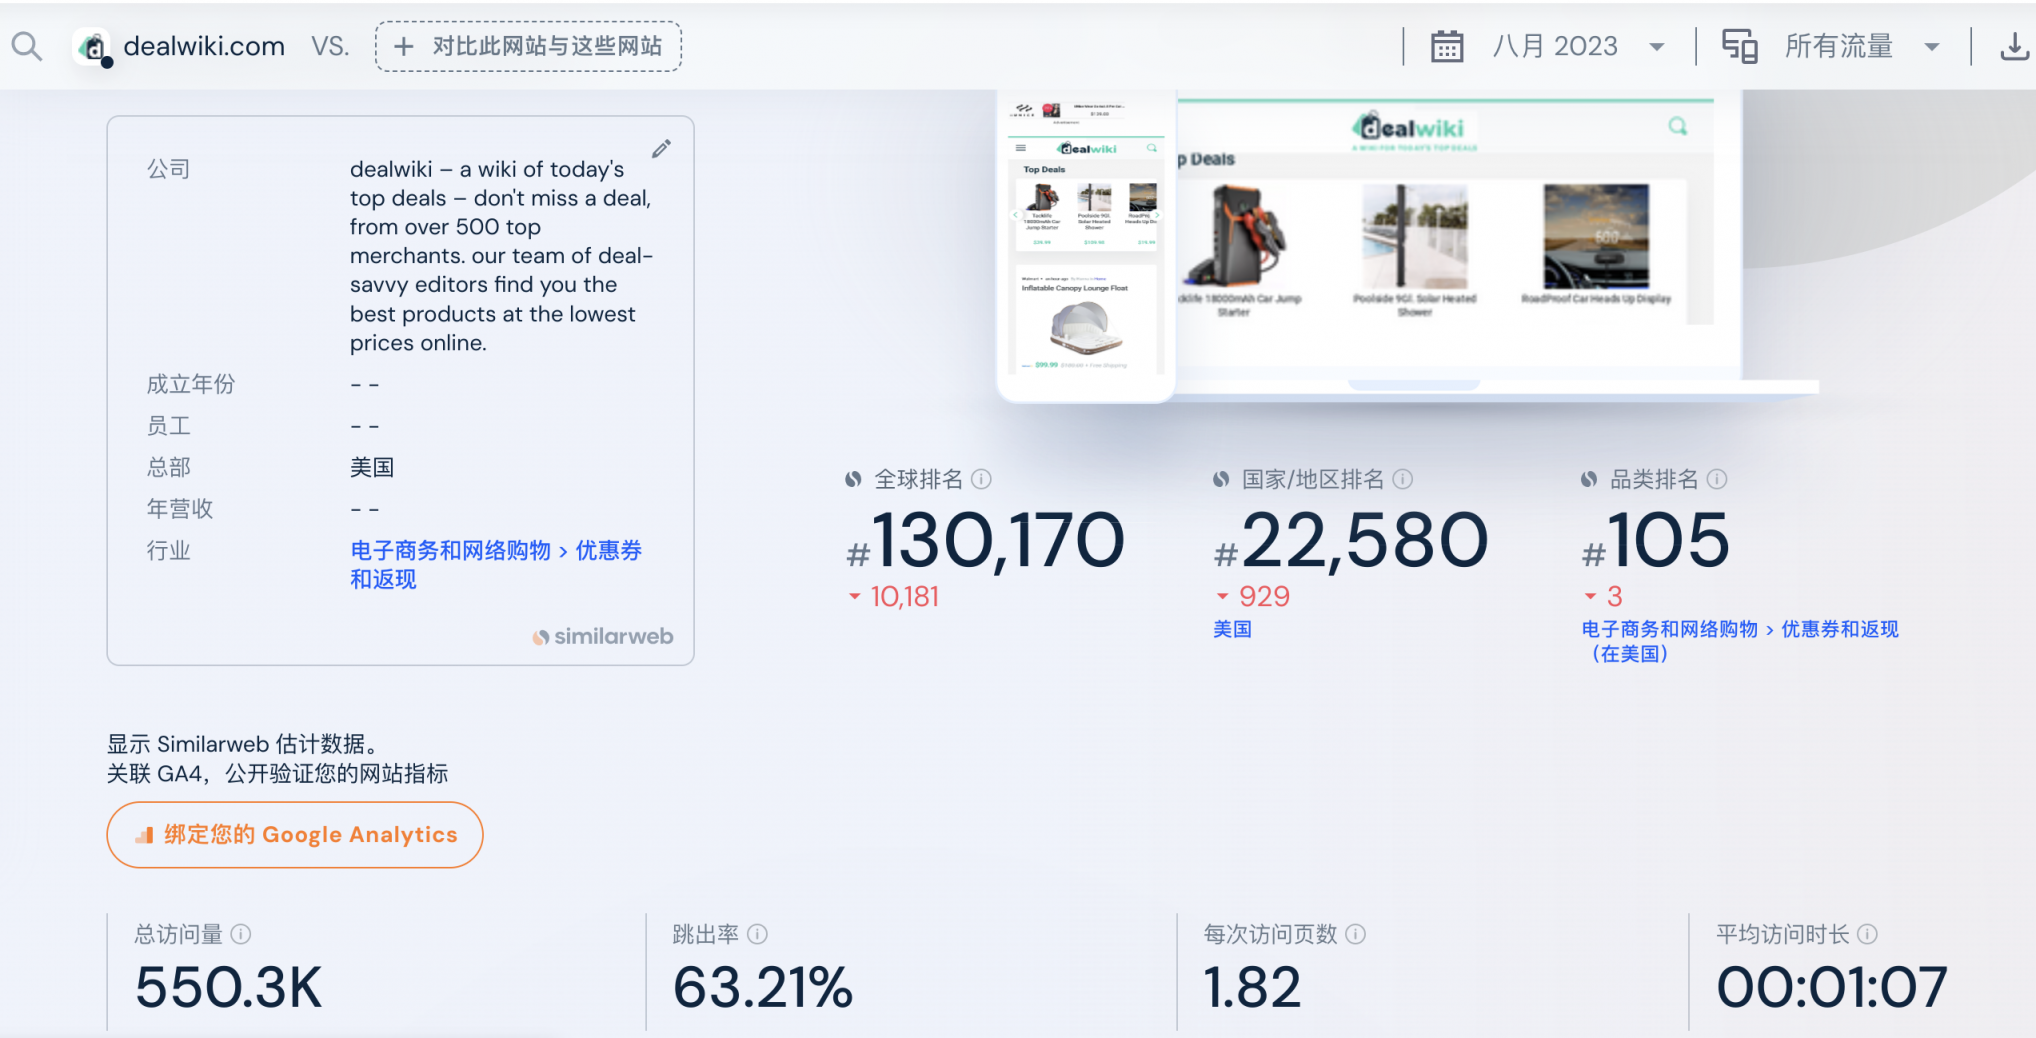2036x1038 pixels.
Task: Click the download report icon
Action: click(x=2014, y=45)
